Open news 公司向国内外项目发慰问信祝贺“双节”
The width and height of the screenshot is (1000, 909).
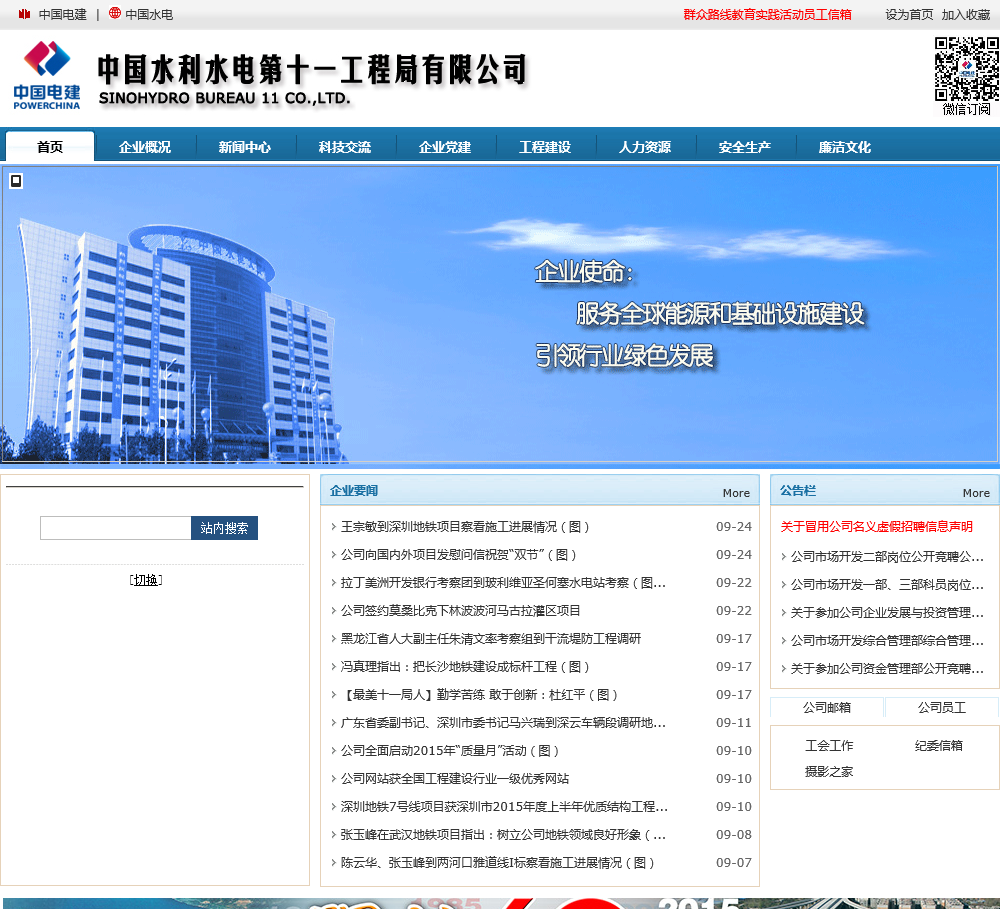click(x=459, y=555)
